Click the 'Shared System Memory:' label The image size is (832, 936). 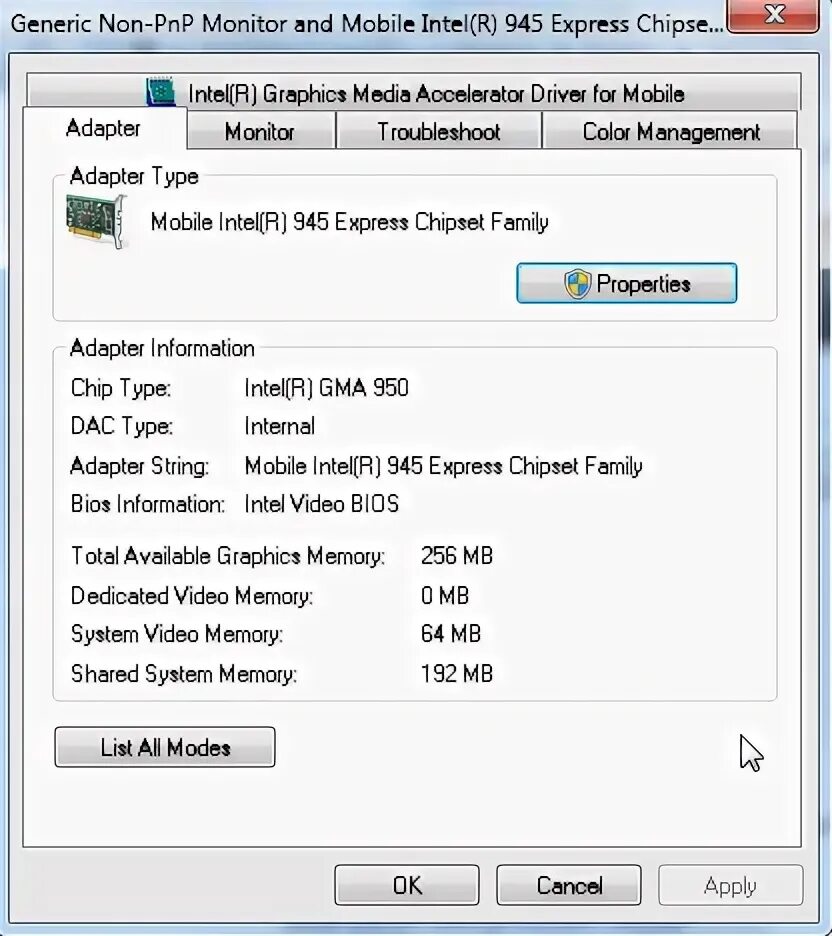[x=184, y=674]
